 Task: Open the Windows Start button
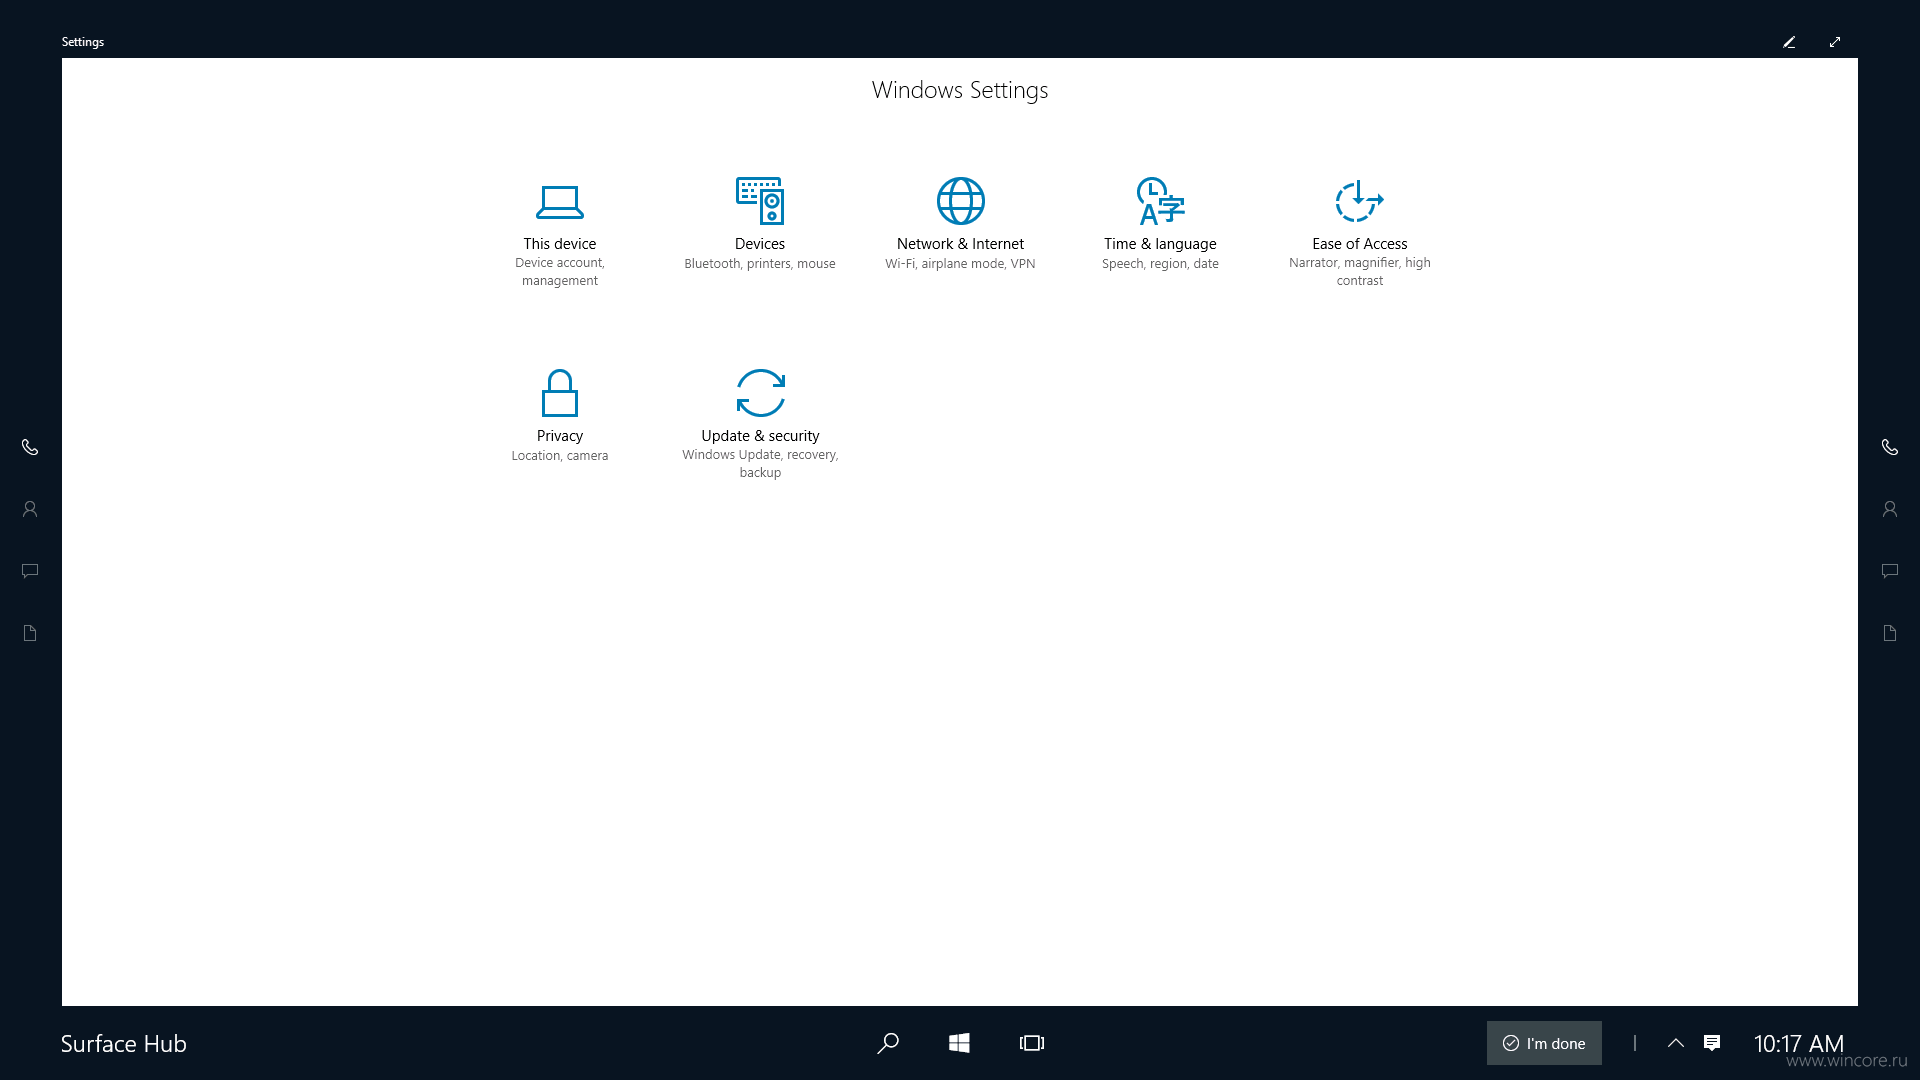(x=959, y=1043)
